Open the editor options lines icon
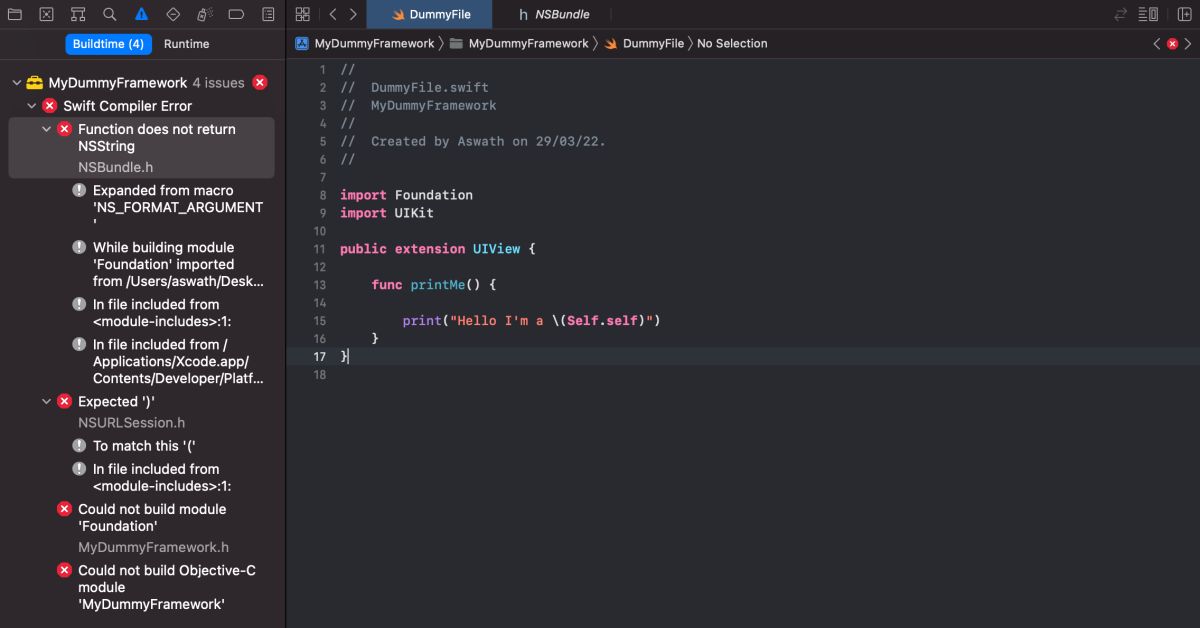This screenshot has height=628, width=1200. 1149,15
